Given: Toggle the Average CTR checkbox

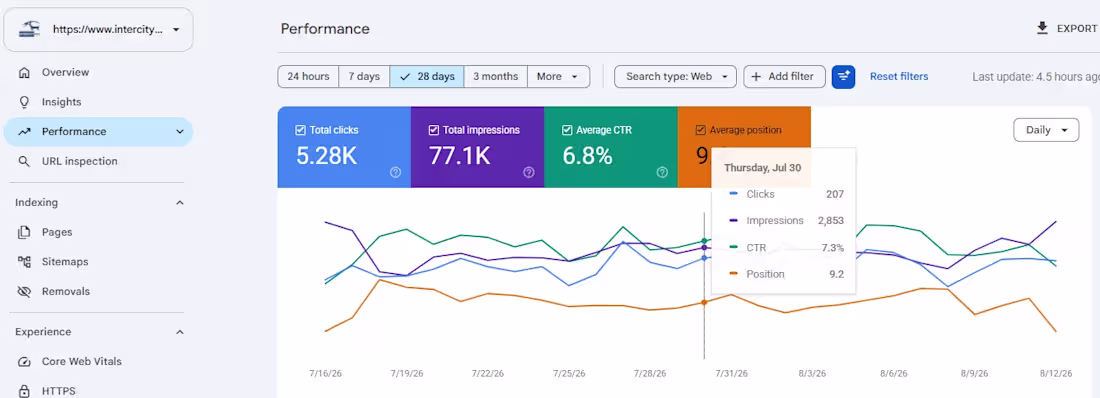Looking at the screenshot, I should click(x=567, y=130).
